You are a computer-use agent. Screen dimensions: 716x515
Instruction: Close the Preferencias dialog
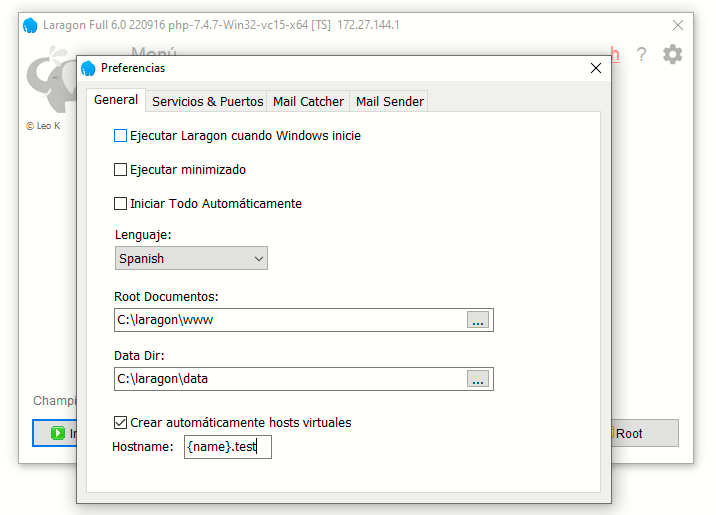(x=596, y=69)
